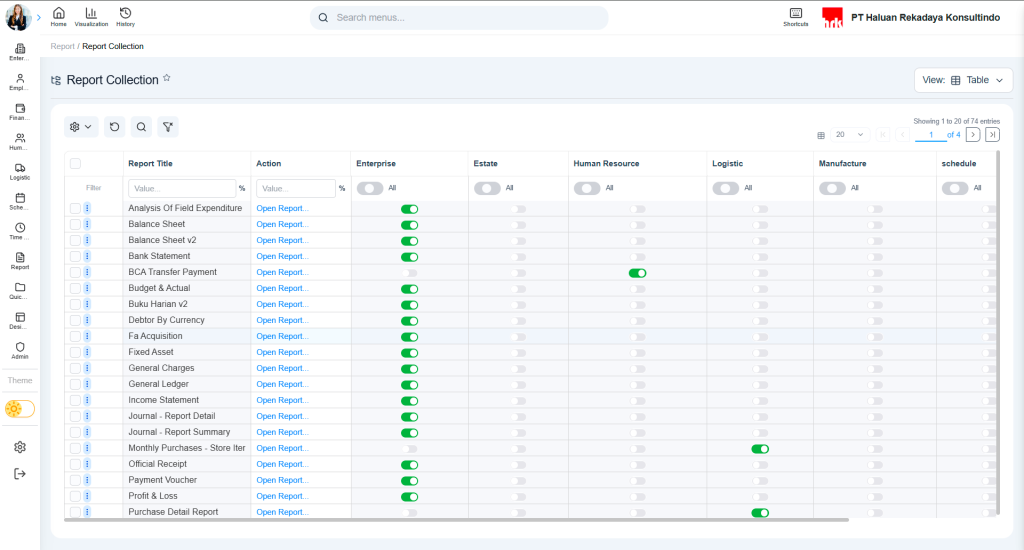1024x550 pixels.
Task: Open the Visualization chart icon
Action: pyautogui.click(x=91, y=16)
